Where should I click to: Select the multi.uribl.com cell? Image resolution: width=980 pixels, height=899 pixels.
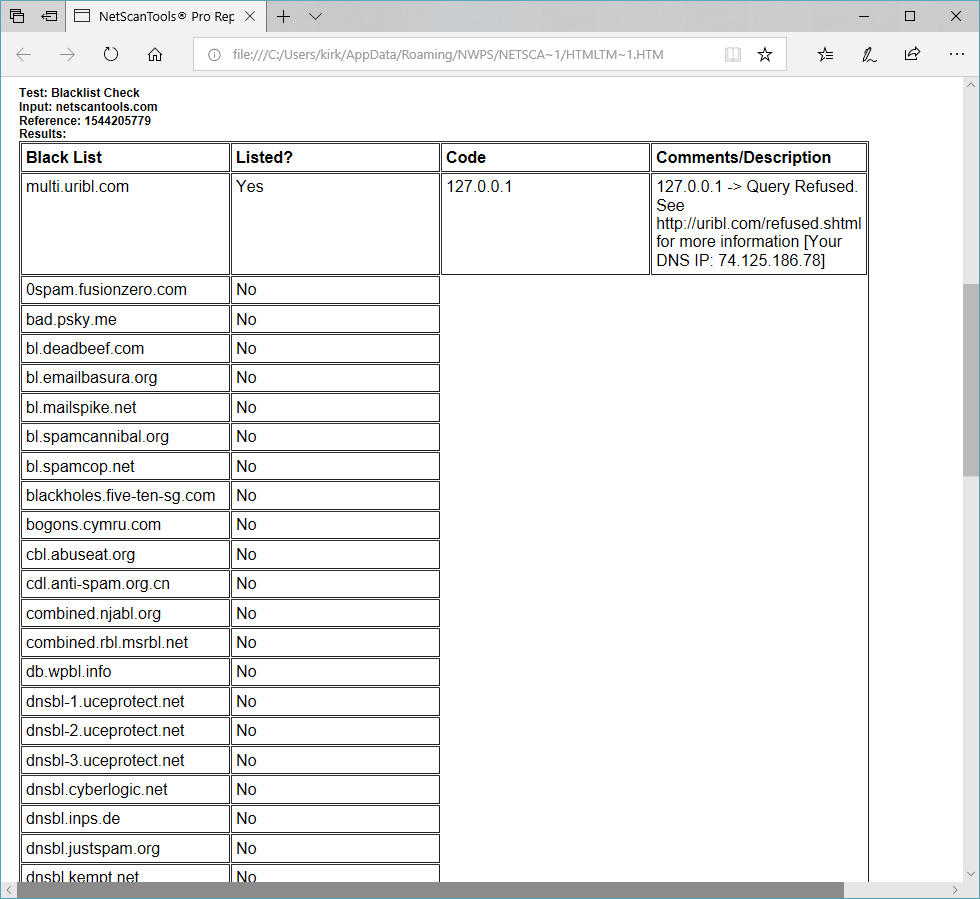coord(126,224)
